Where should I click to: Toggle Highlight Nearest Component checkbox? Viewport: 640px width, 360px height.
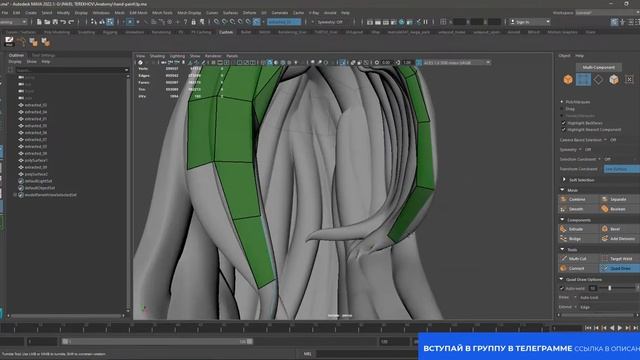click(x=564, y=130)
